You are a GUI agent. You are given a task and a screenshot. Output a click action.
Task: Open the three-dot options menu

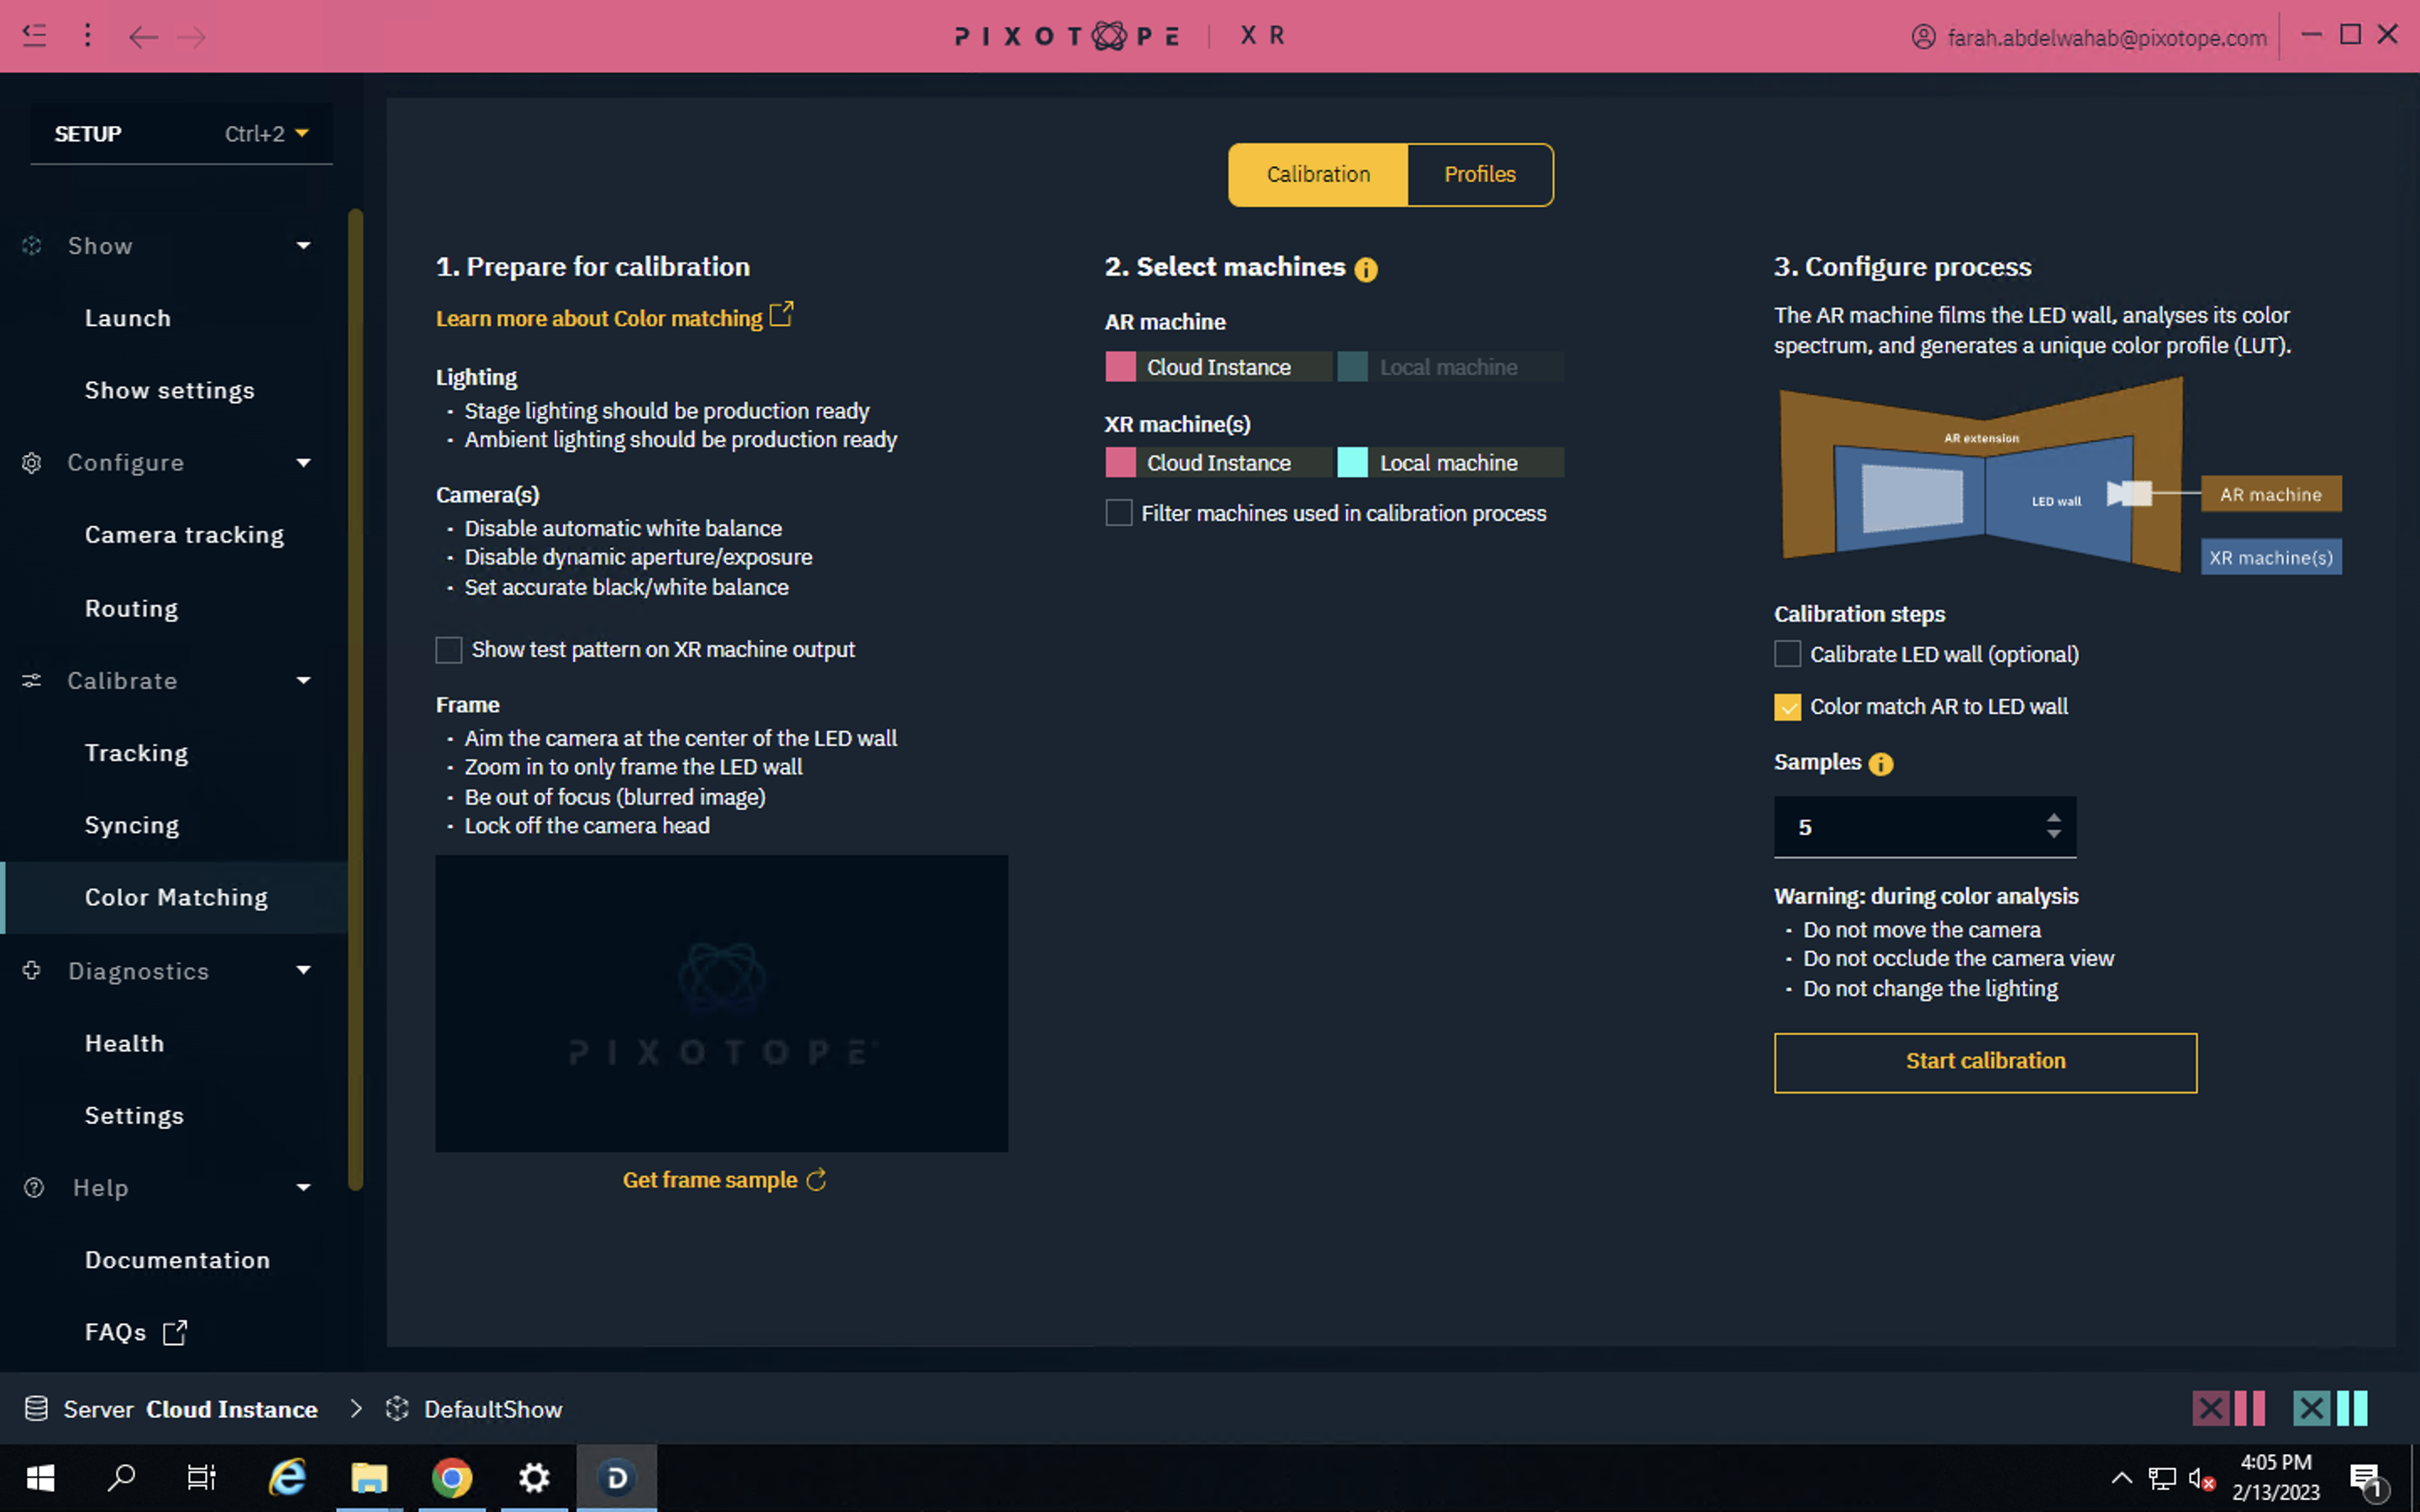tap(88, 36)
